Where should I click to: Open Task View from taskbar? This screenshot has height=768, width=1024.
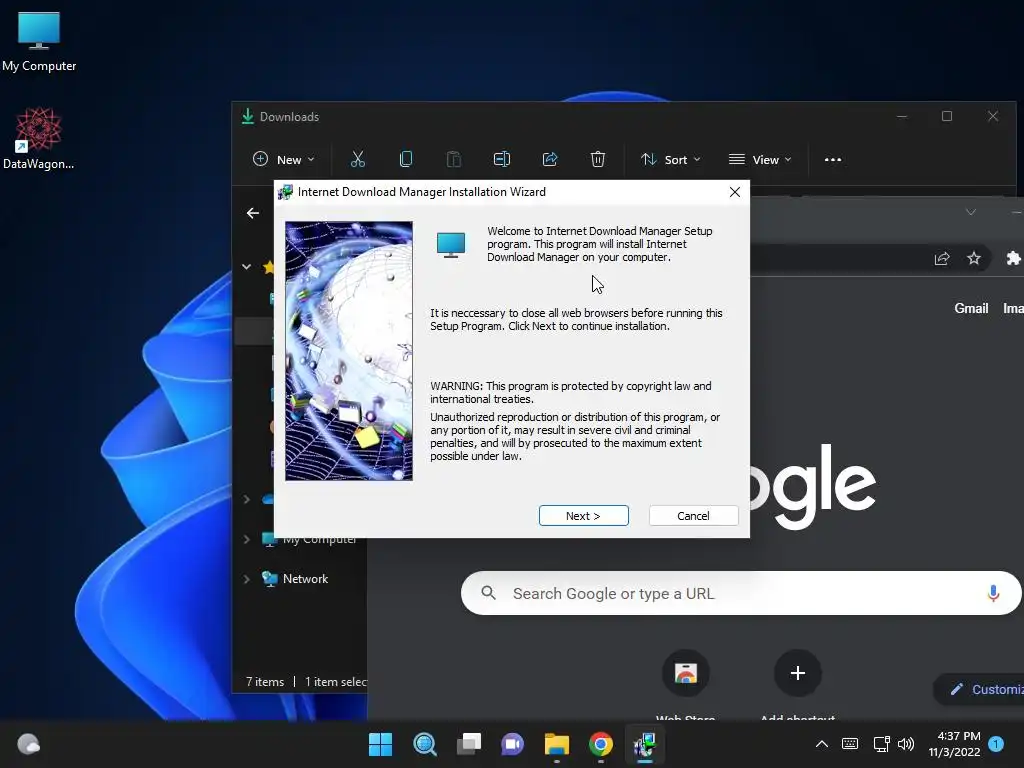(468, 744)
